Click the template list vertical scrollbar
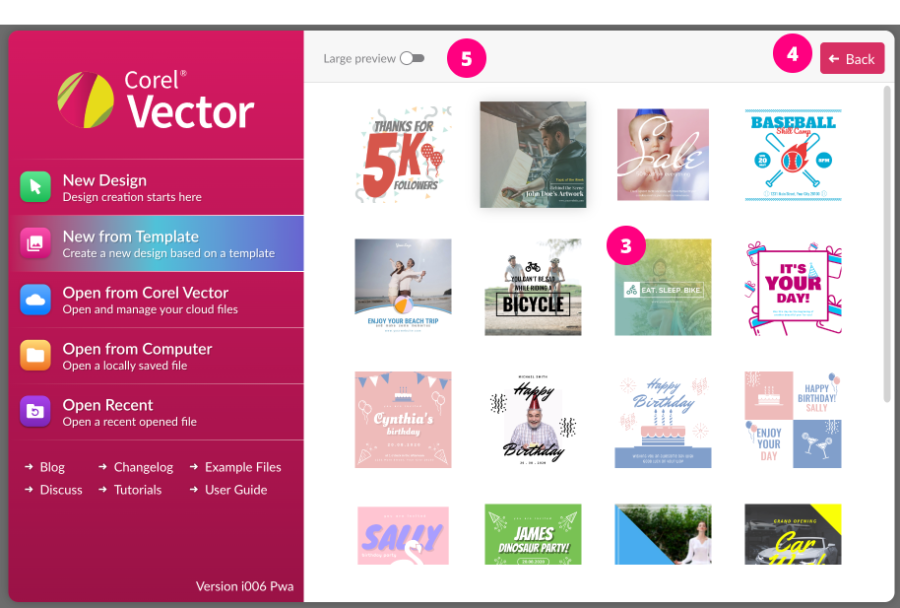The image size is (900, 608). click(x=886, y=245)
